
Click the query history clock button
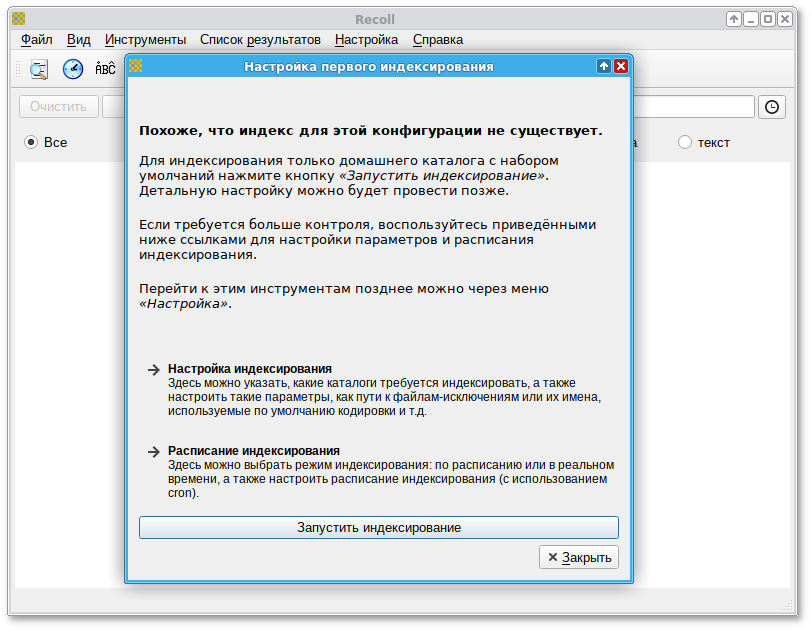click(x=772, y=107)
